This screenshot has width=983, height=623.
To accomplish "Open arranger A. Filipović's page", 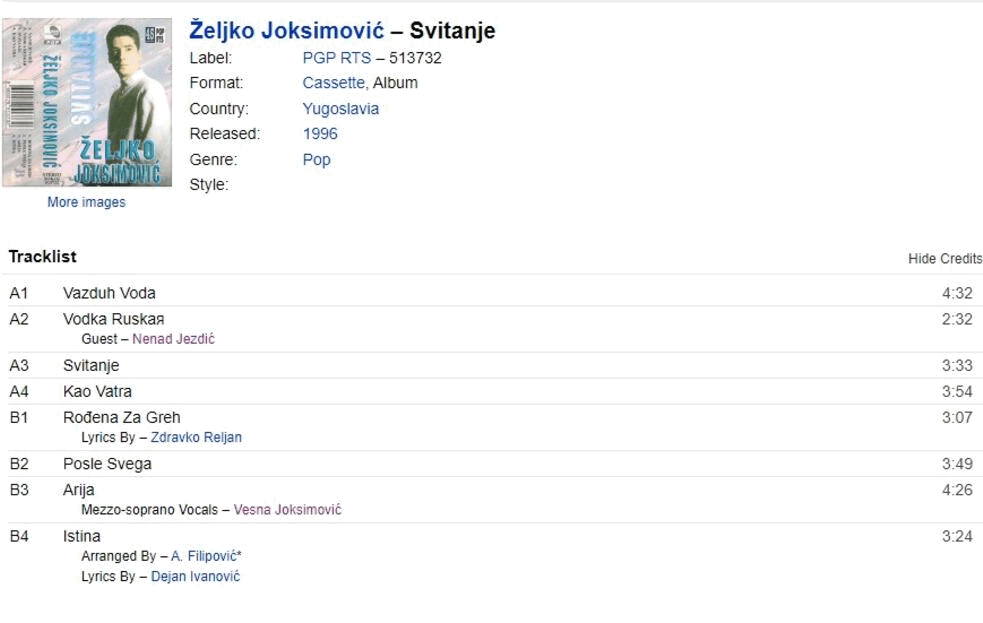I will (206, 556).
